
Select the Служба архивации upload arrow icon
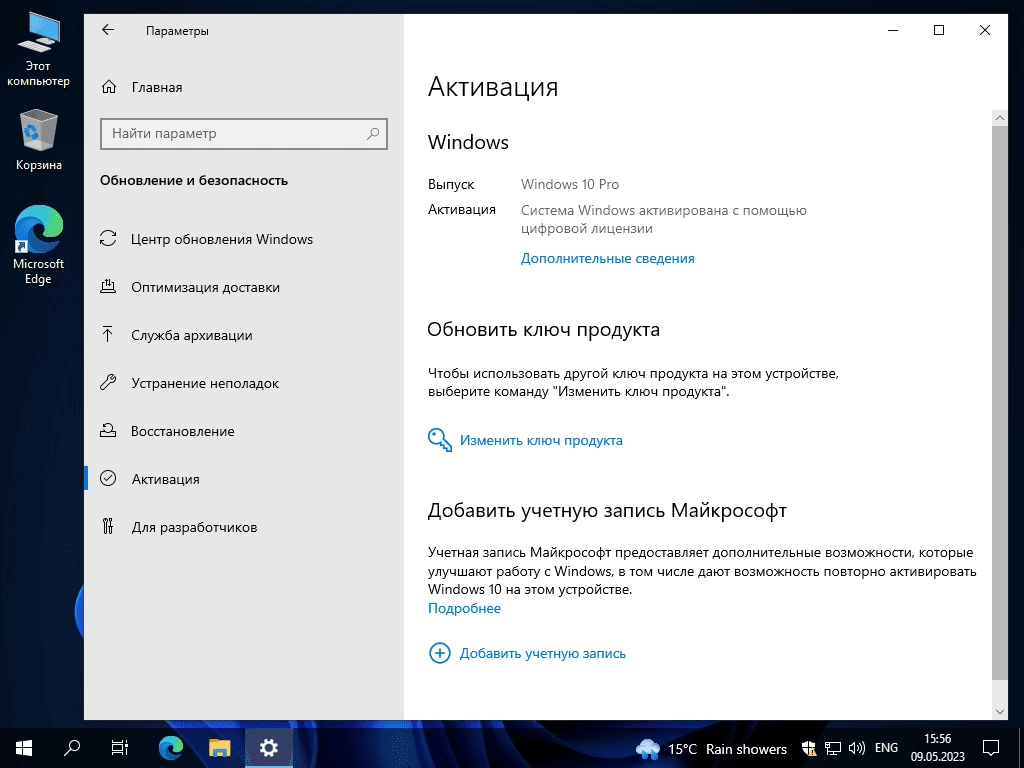(108, 334)
